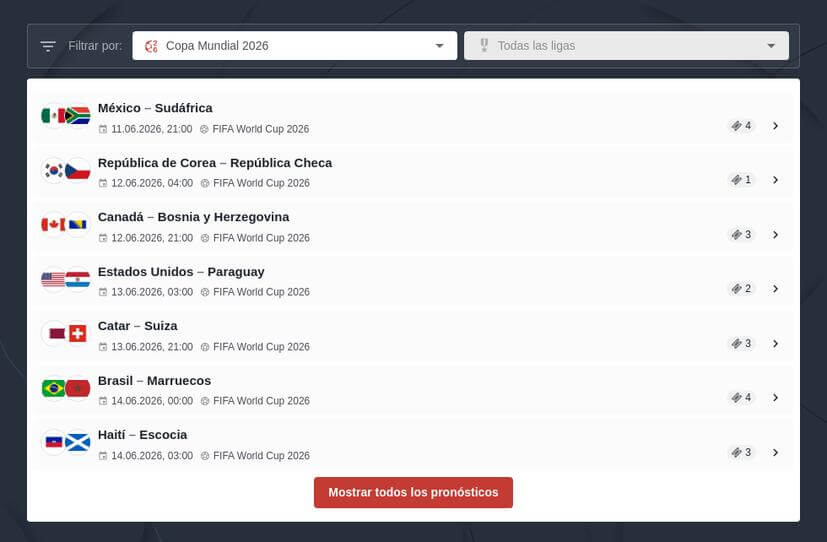Expand the Canadá – Bosnia y Herzegovina chevron
Screen dimensions: 827x542
[x=775, y=235]
